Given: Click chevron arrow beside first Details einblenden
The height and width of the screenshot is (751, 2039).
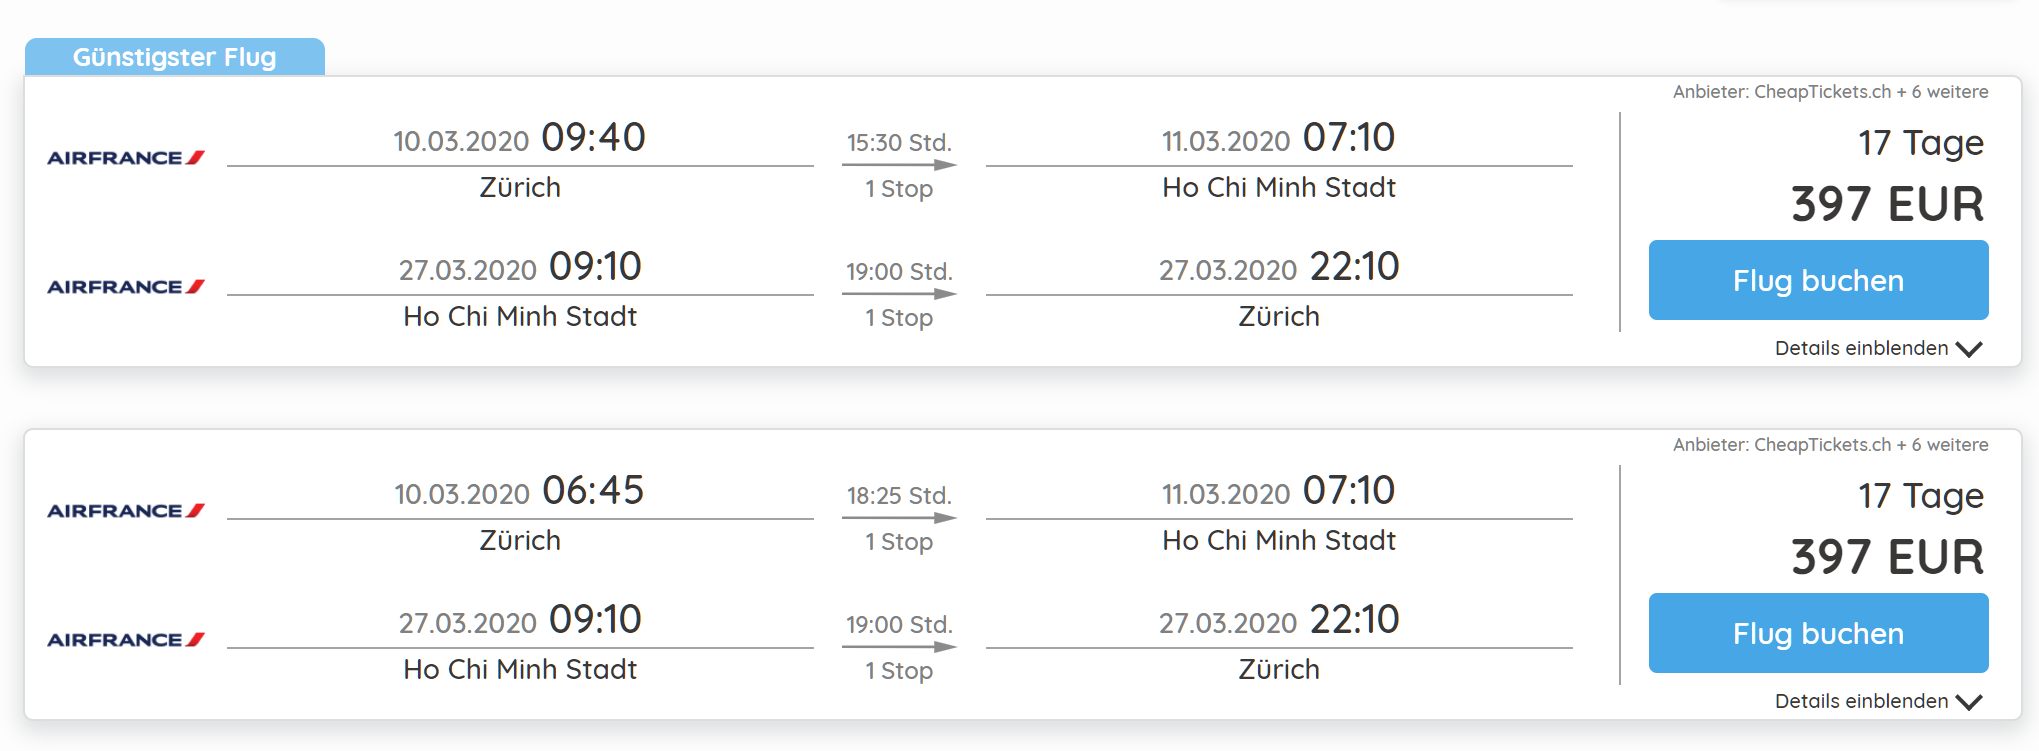Looking at the screenshot, I should (x=1969, y=349).
